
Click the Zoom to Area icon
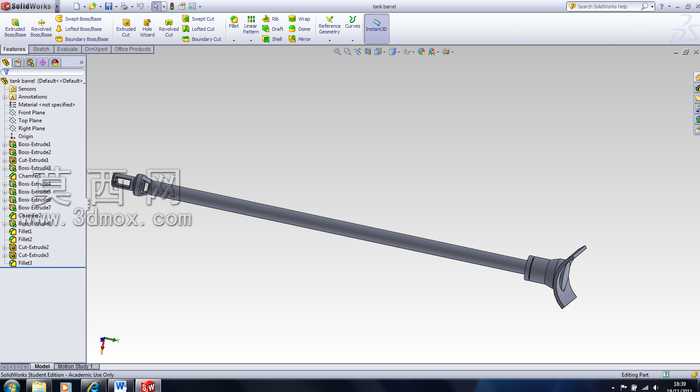tap(347, 52)
